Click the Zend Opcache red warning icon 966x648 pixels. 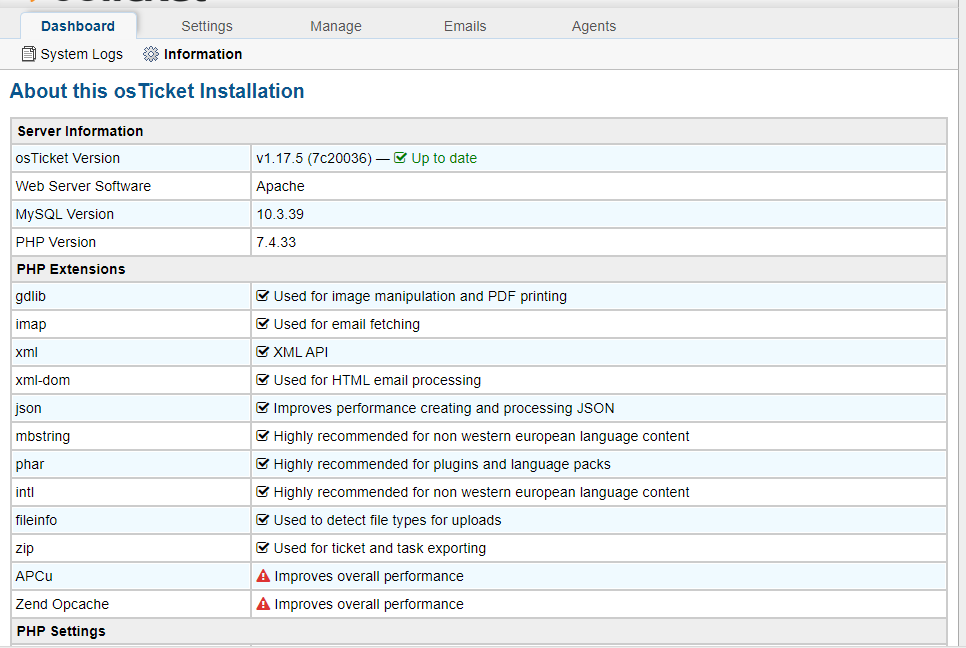264,604
